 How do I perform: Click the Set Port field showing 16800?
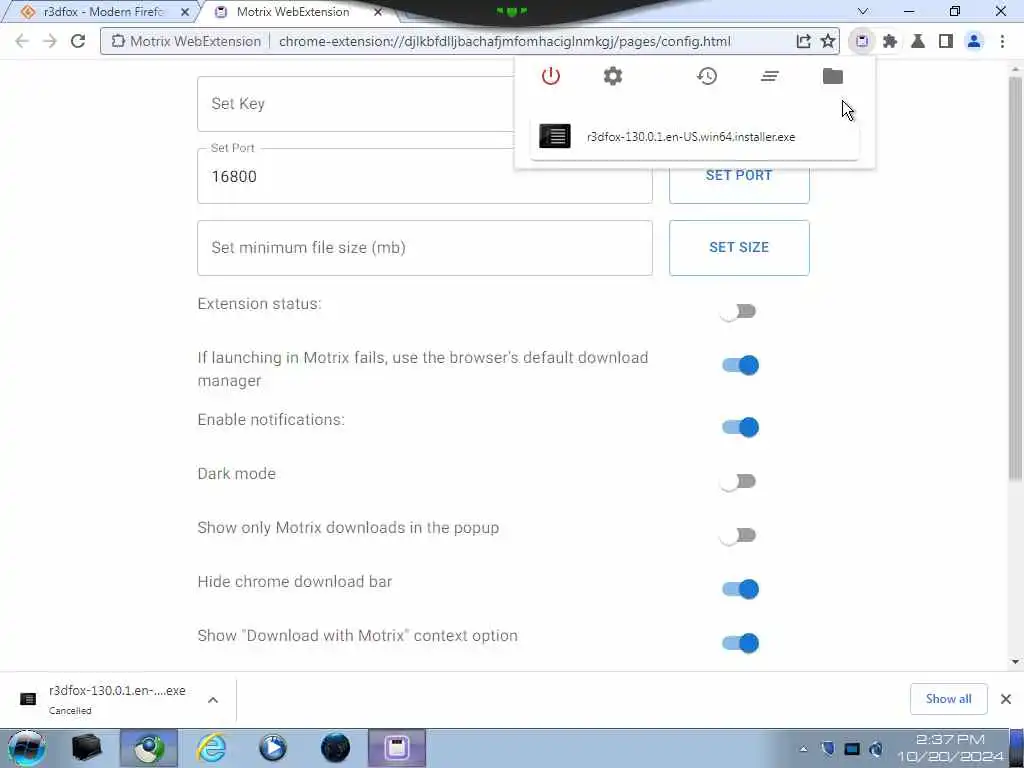(x=424, y=176)
